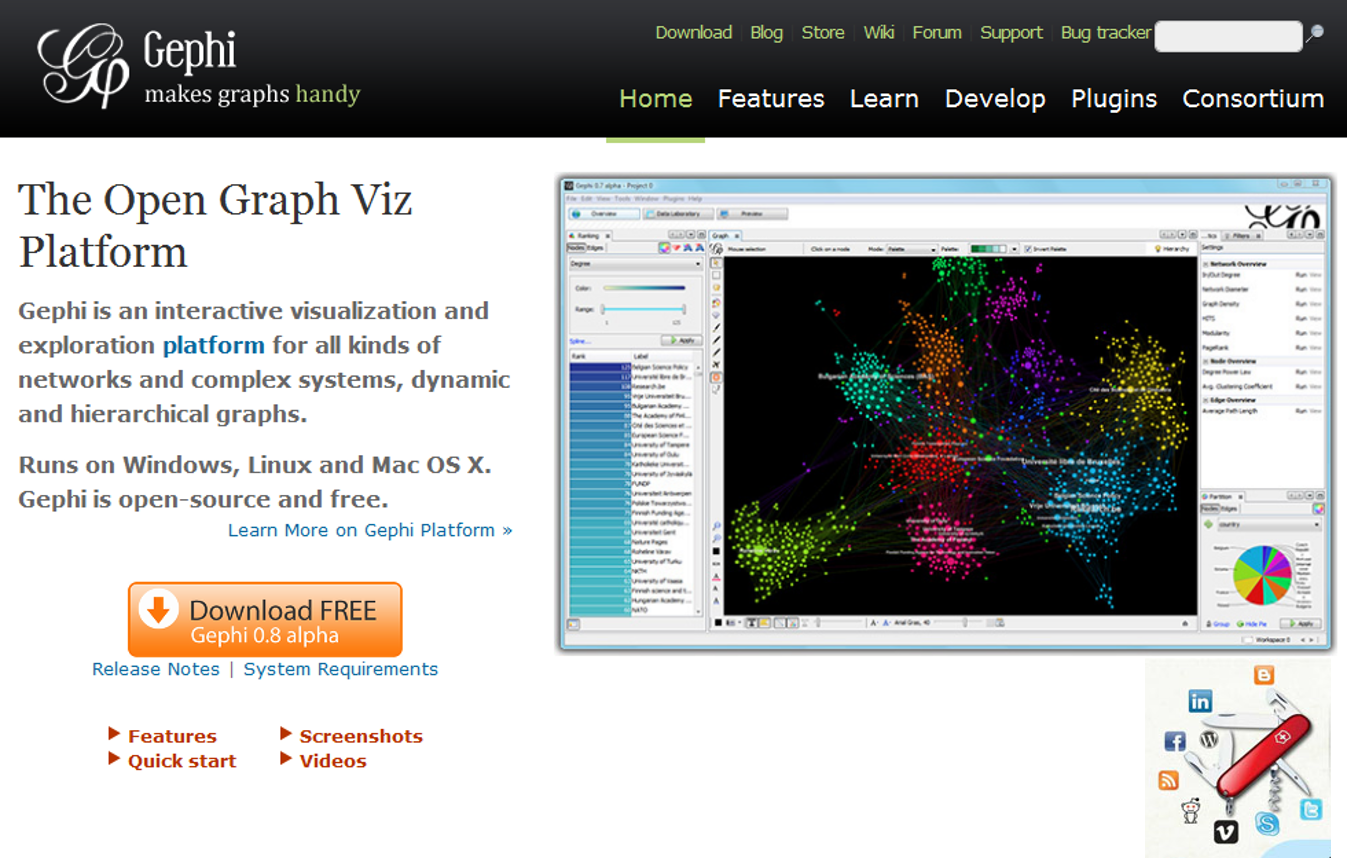Open the Quick start link
The image size is (1347, 858).
click(x=182, y=761)
